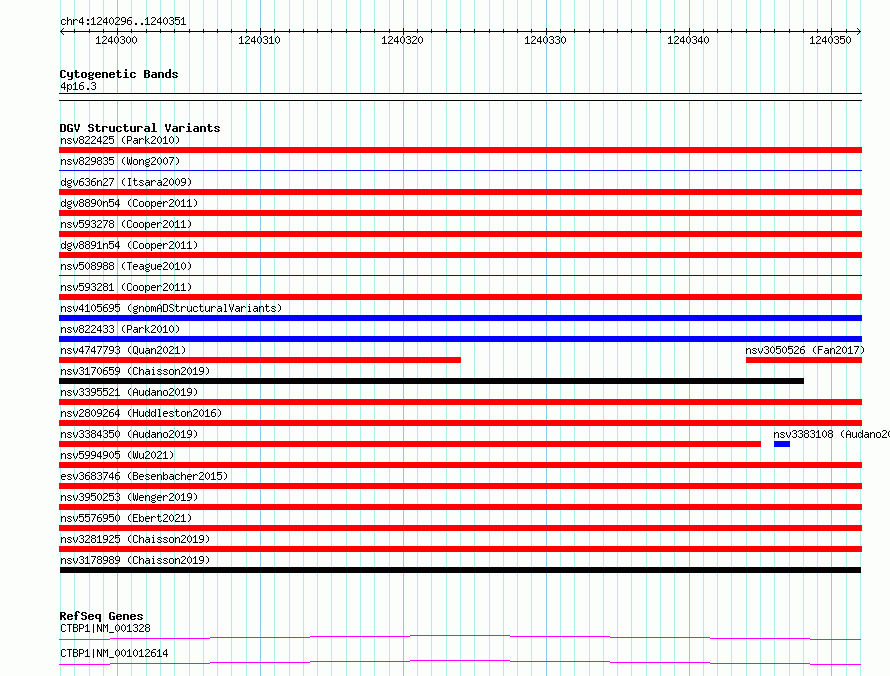Select the 4p16.3 band label
The width and height of the screenshot is (890, 676).
[78, 86]
